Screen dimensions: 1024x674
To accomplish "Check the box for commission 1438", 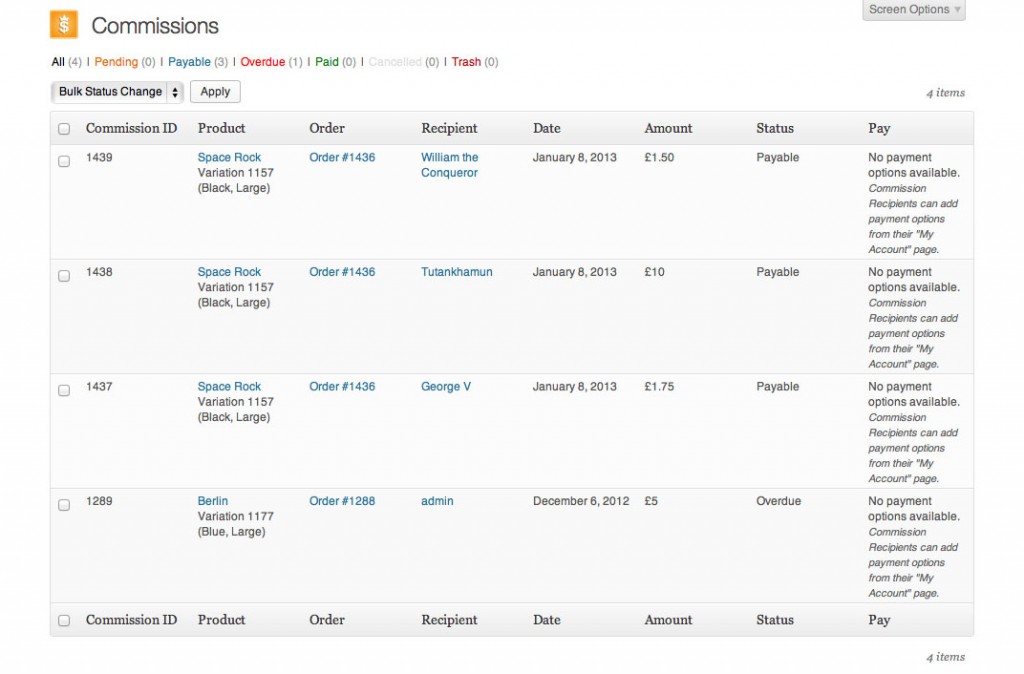I will point(64,276).
